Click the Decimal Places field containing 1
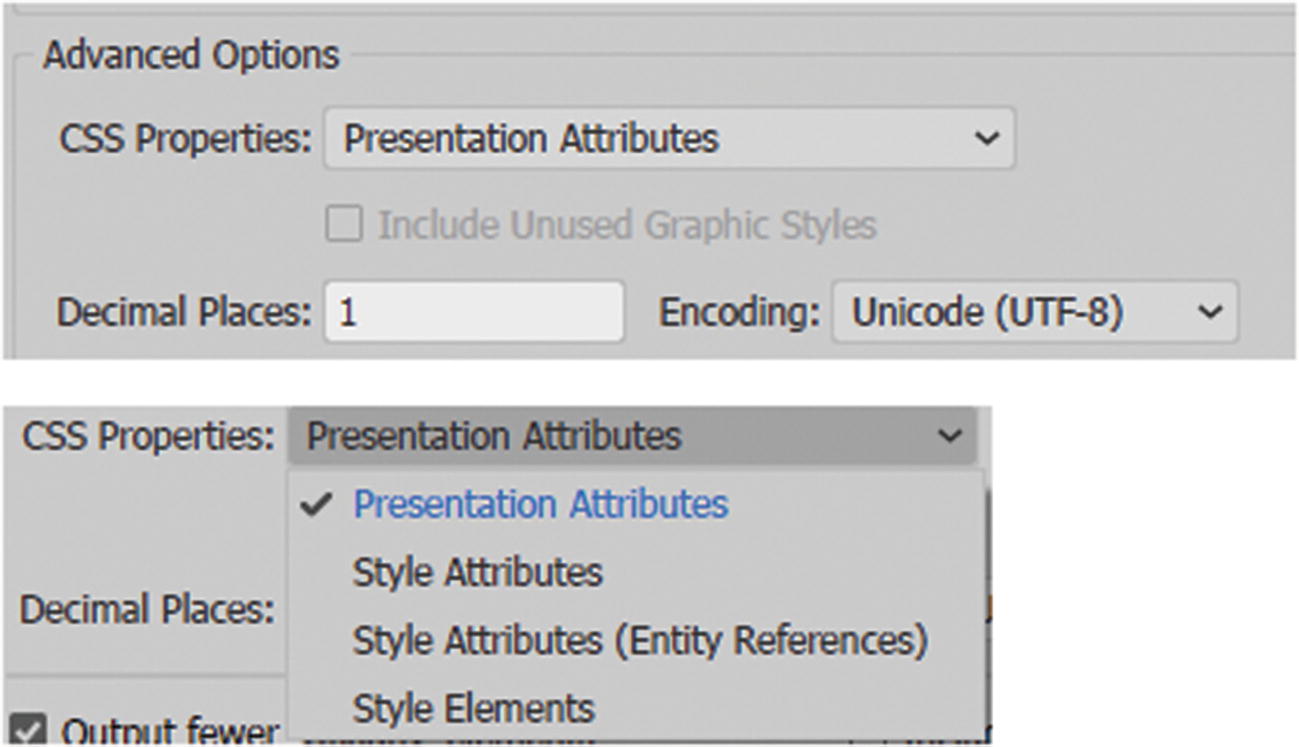 [x=474, y=313]
